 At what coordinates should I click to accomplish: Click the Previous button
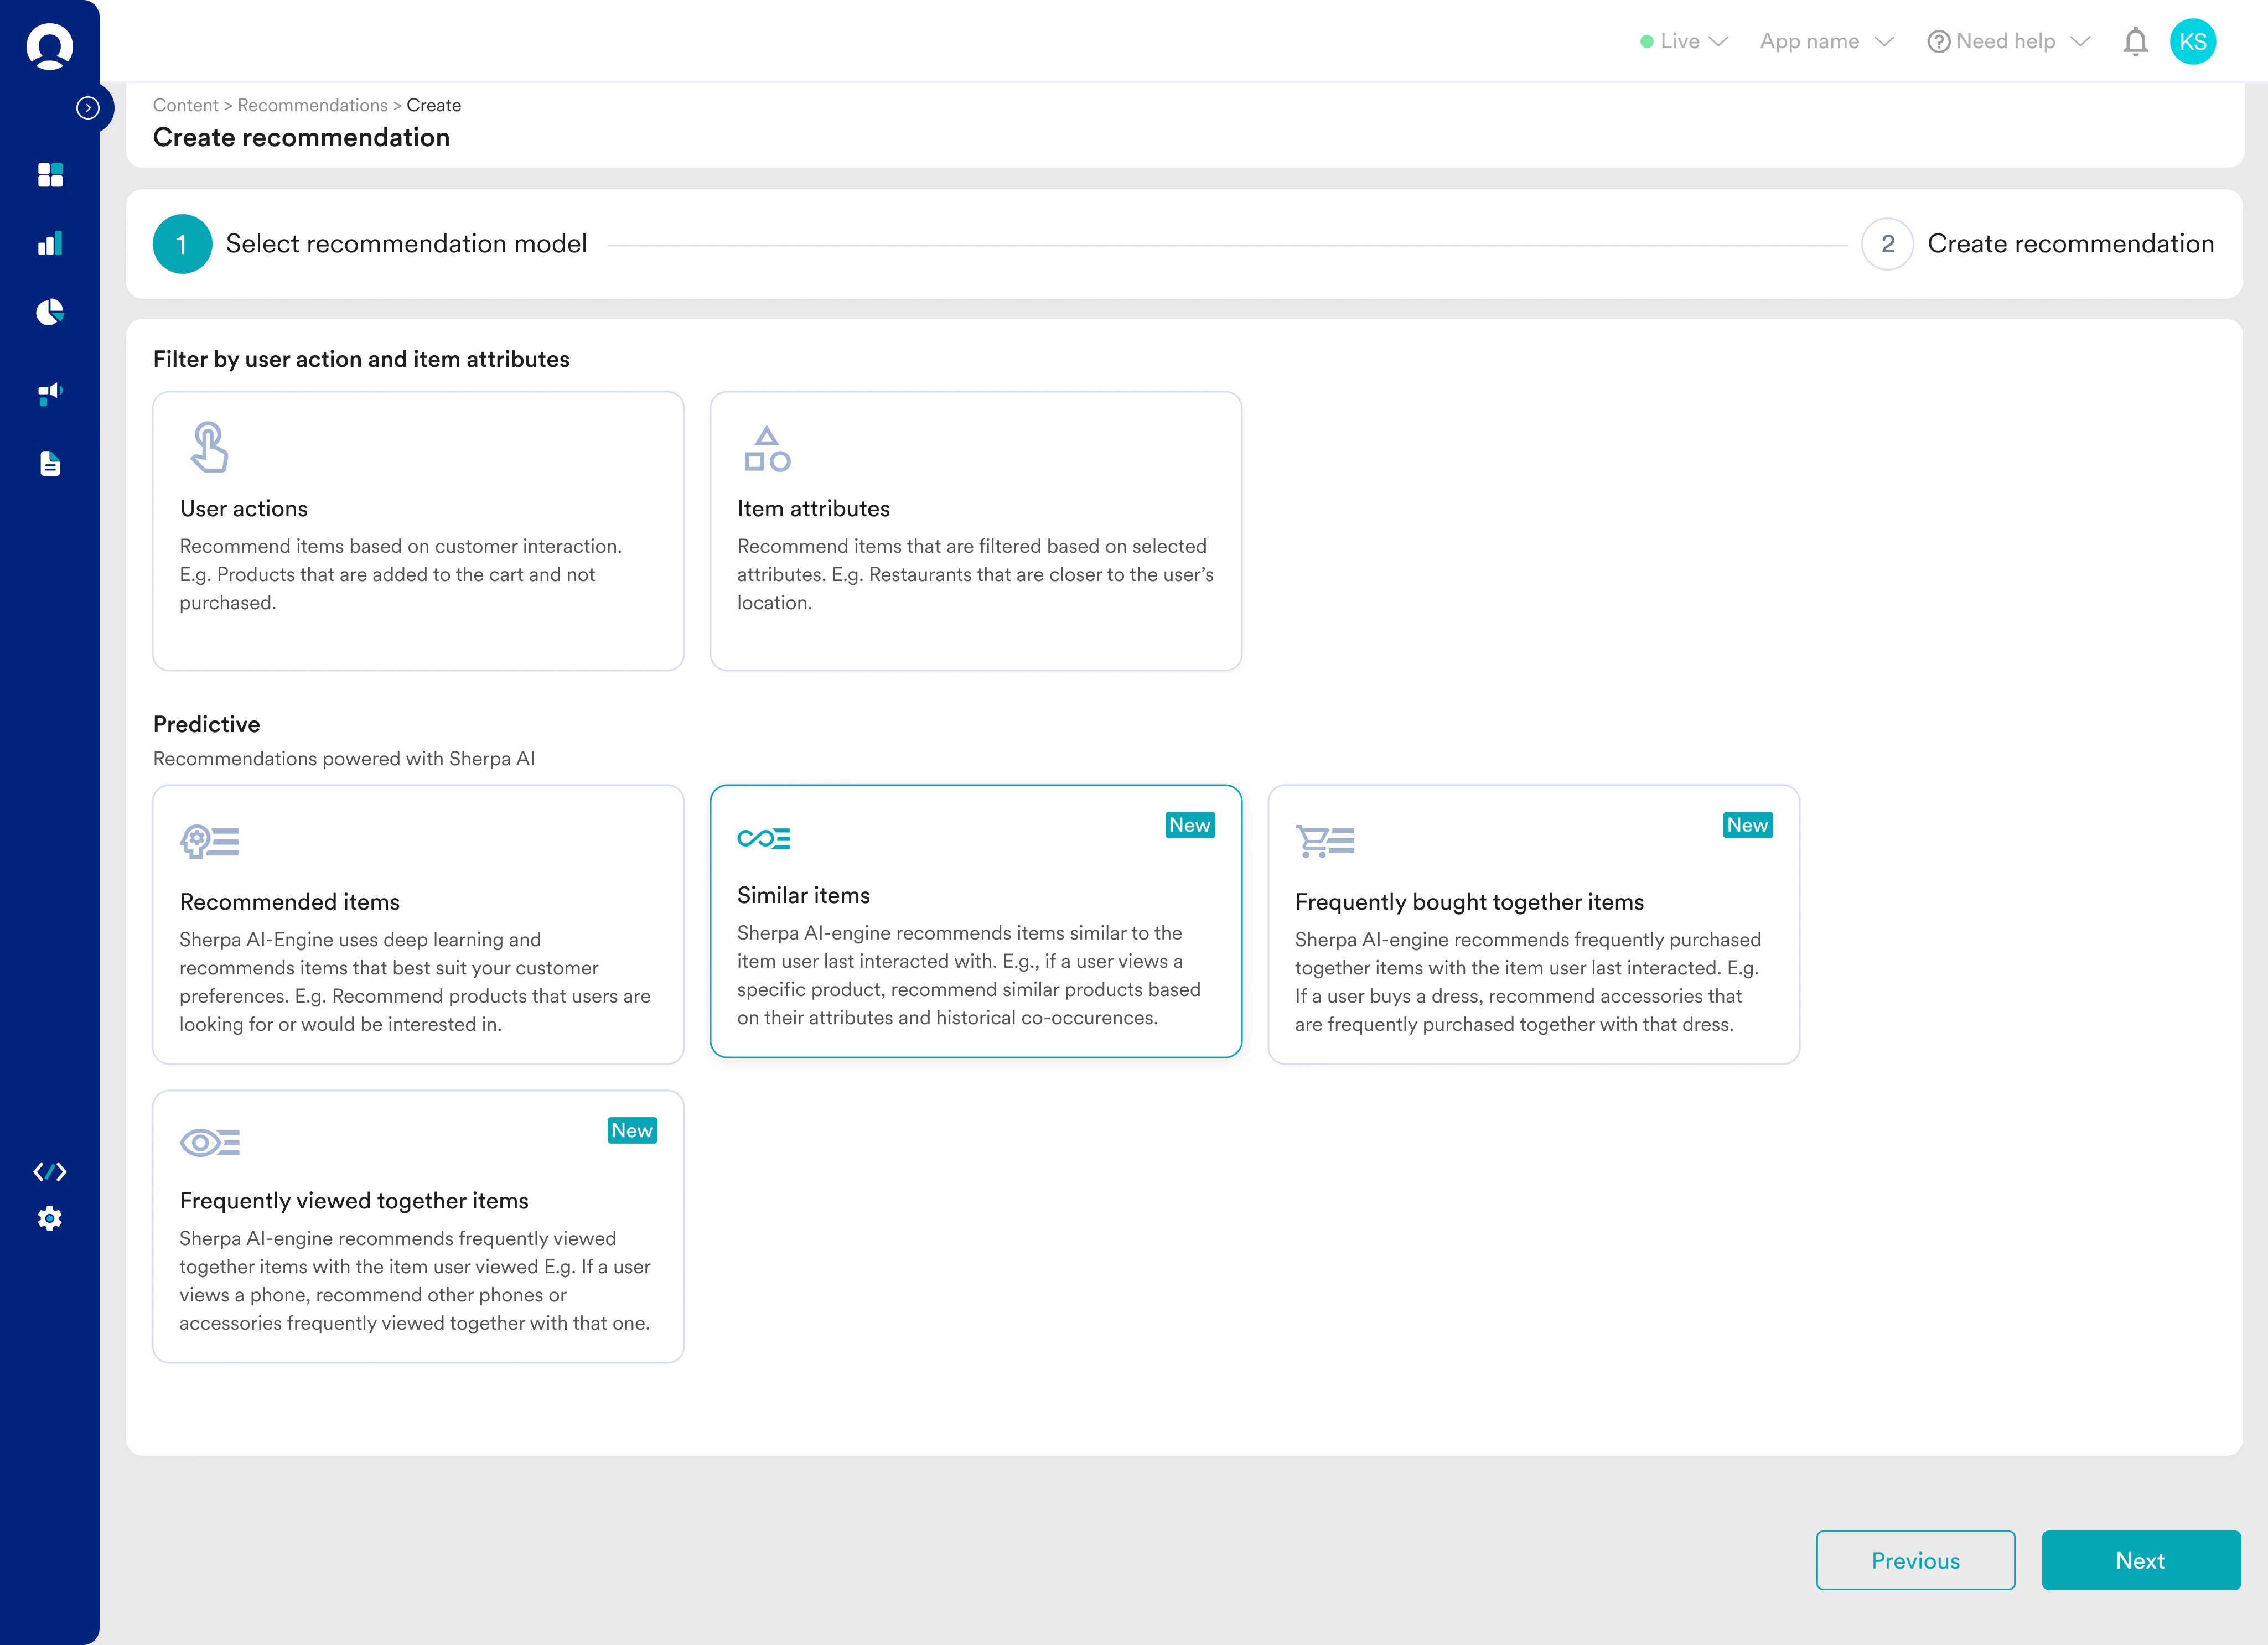coord(1915,1560)
